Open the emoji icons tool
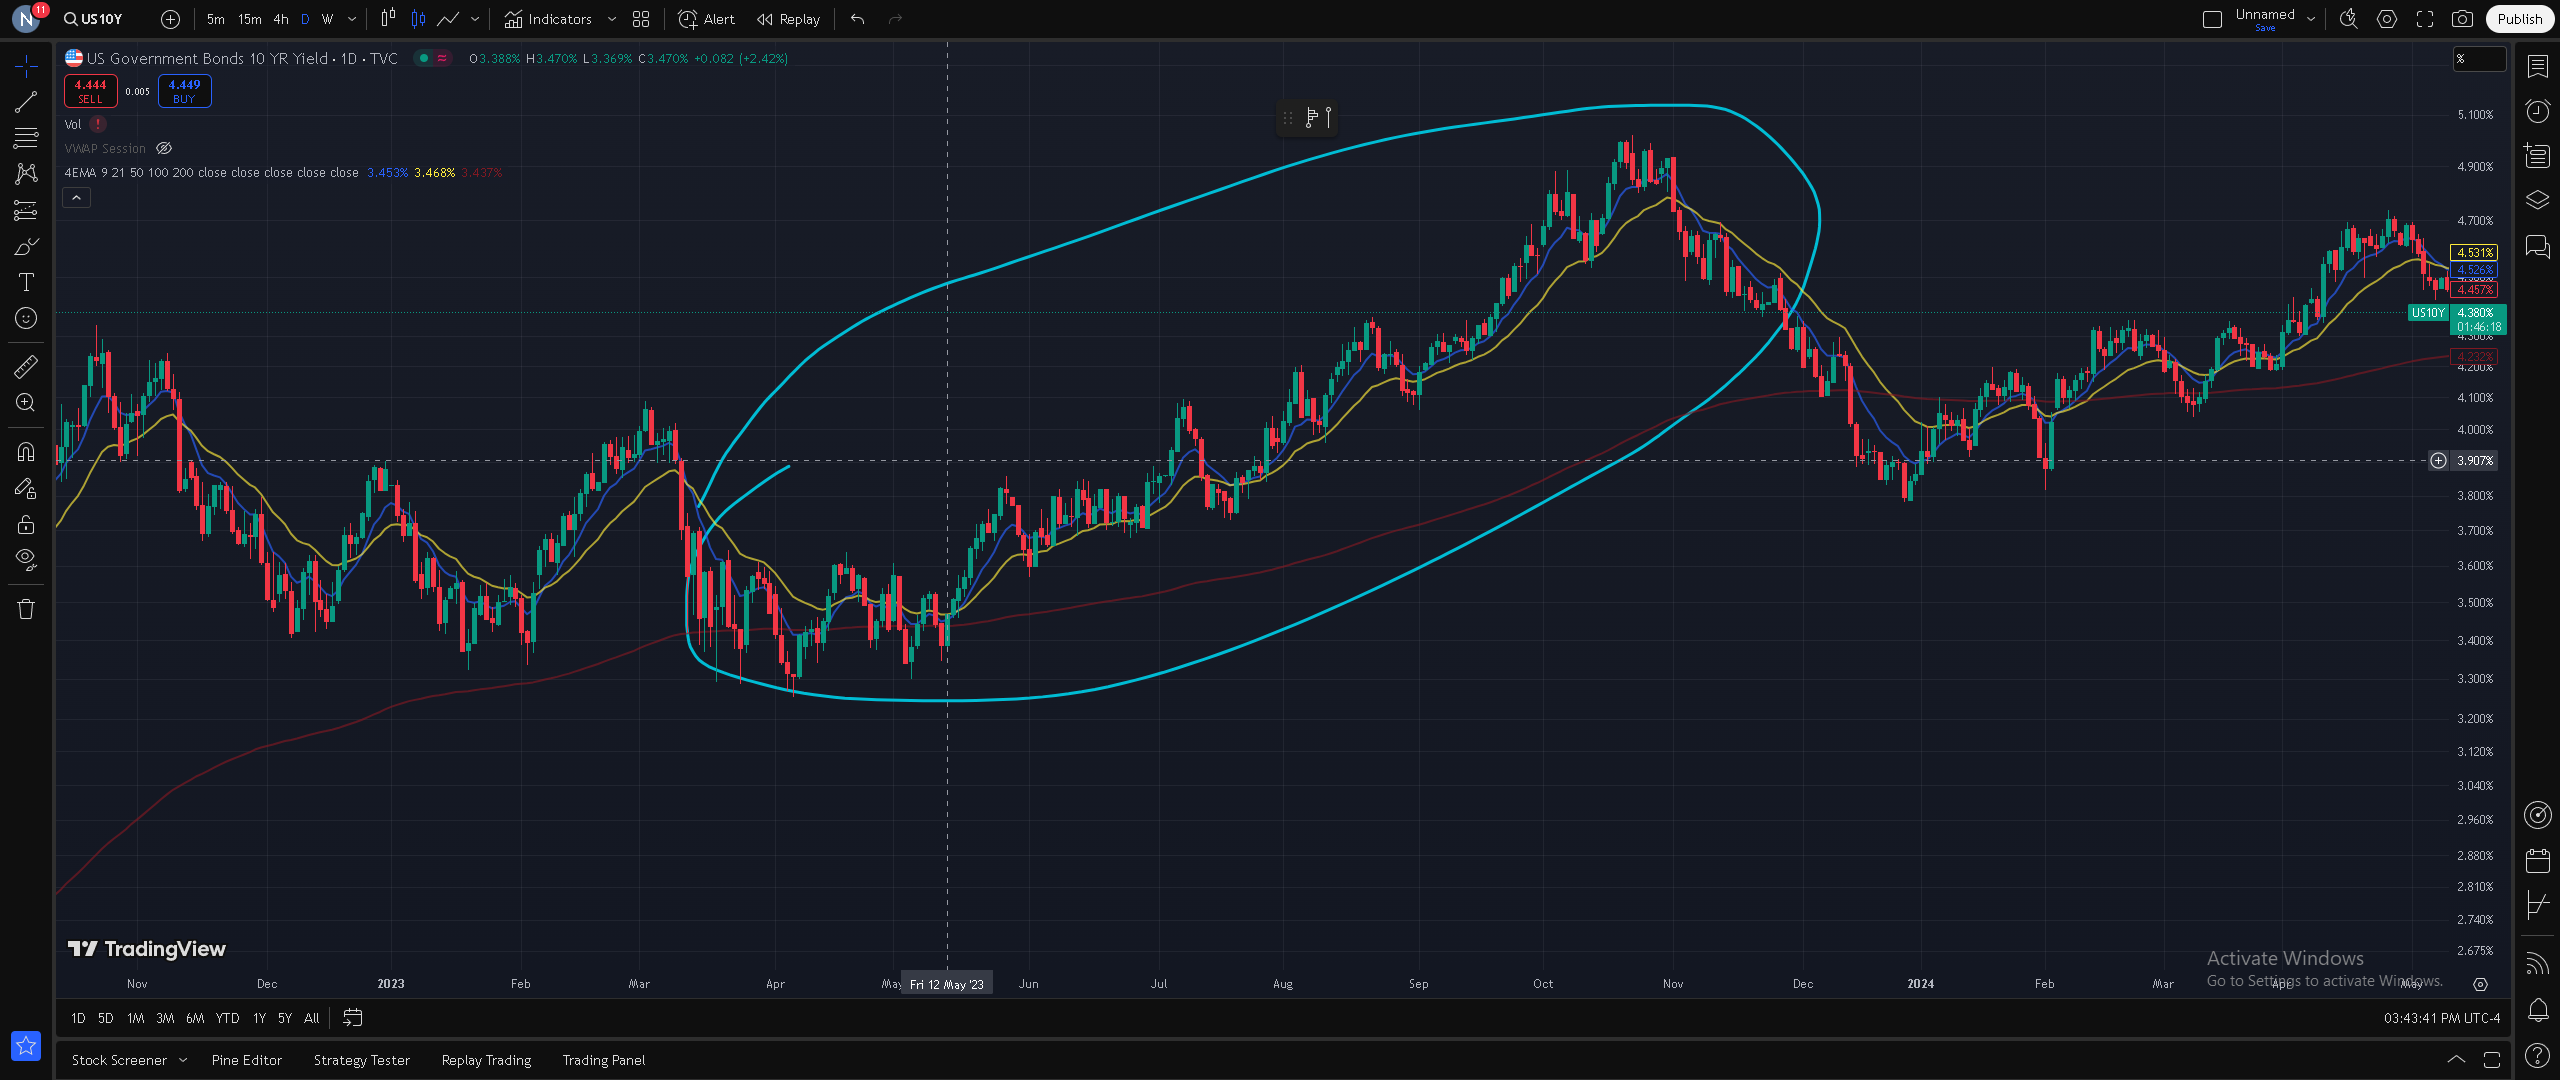 pos(26,318)
